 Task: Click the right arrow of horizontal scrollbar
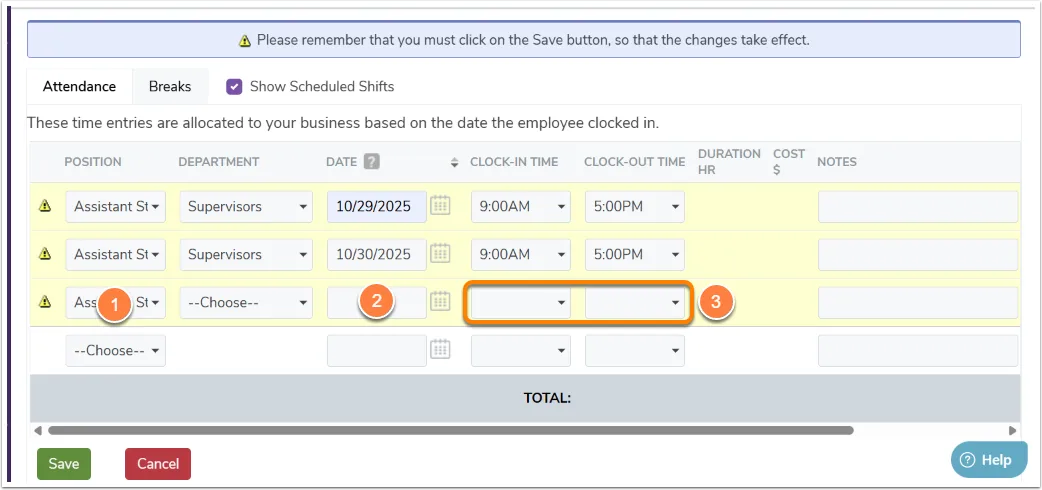coord(1013,431)
